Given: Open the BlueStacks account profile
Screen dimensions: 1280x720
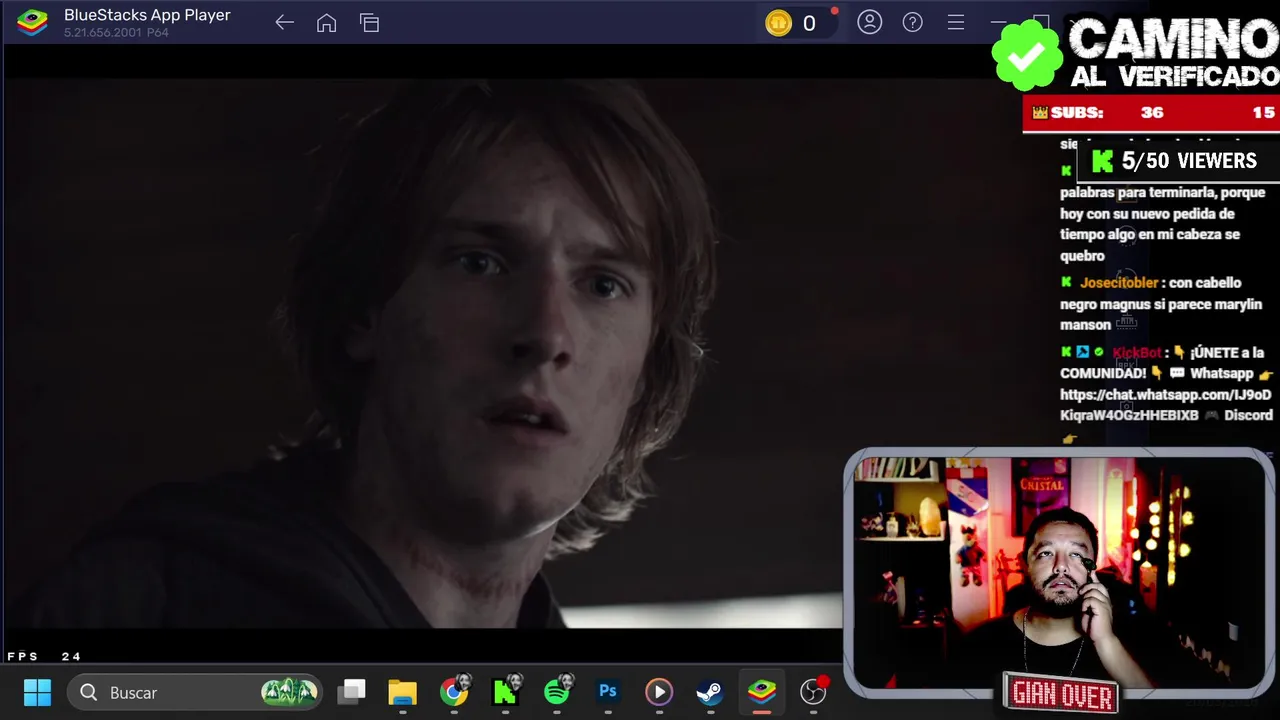Looking at the screenshot, I should (870, 22).
